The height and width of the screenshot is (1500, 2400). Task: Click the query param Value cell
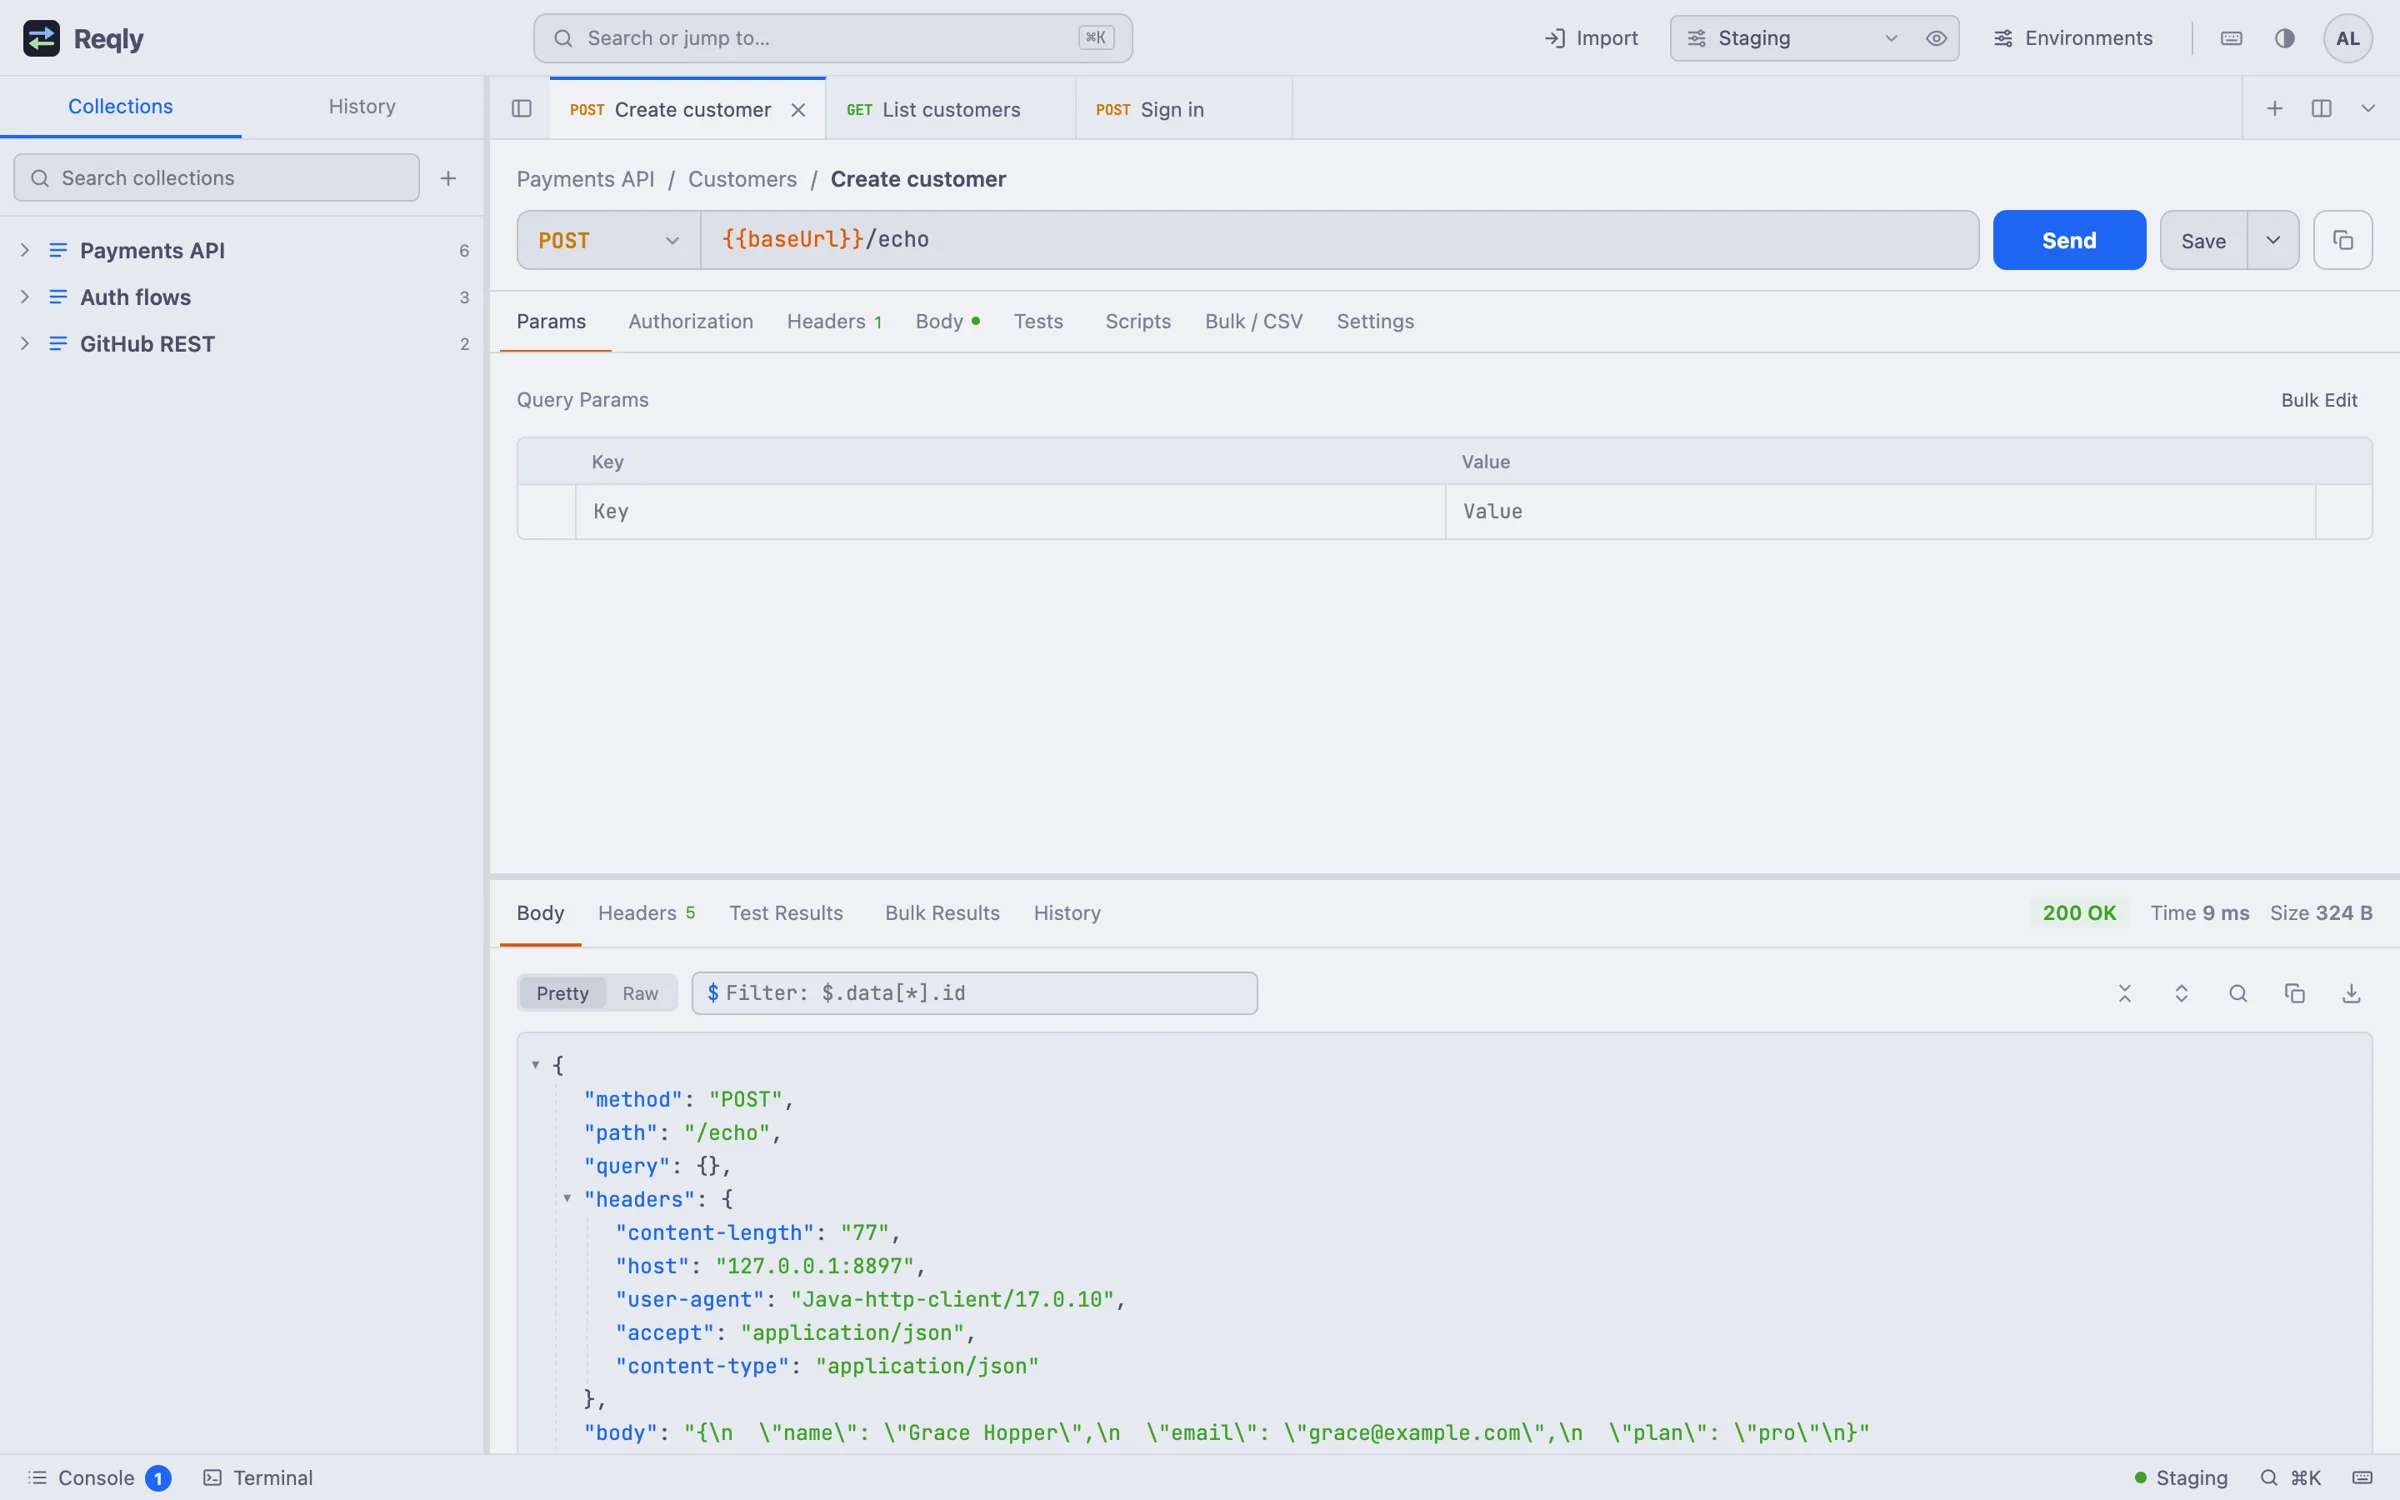coord(1880,512)
